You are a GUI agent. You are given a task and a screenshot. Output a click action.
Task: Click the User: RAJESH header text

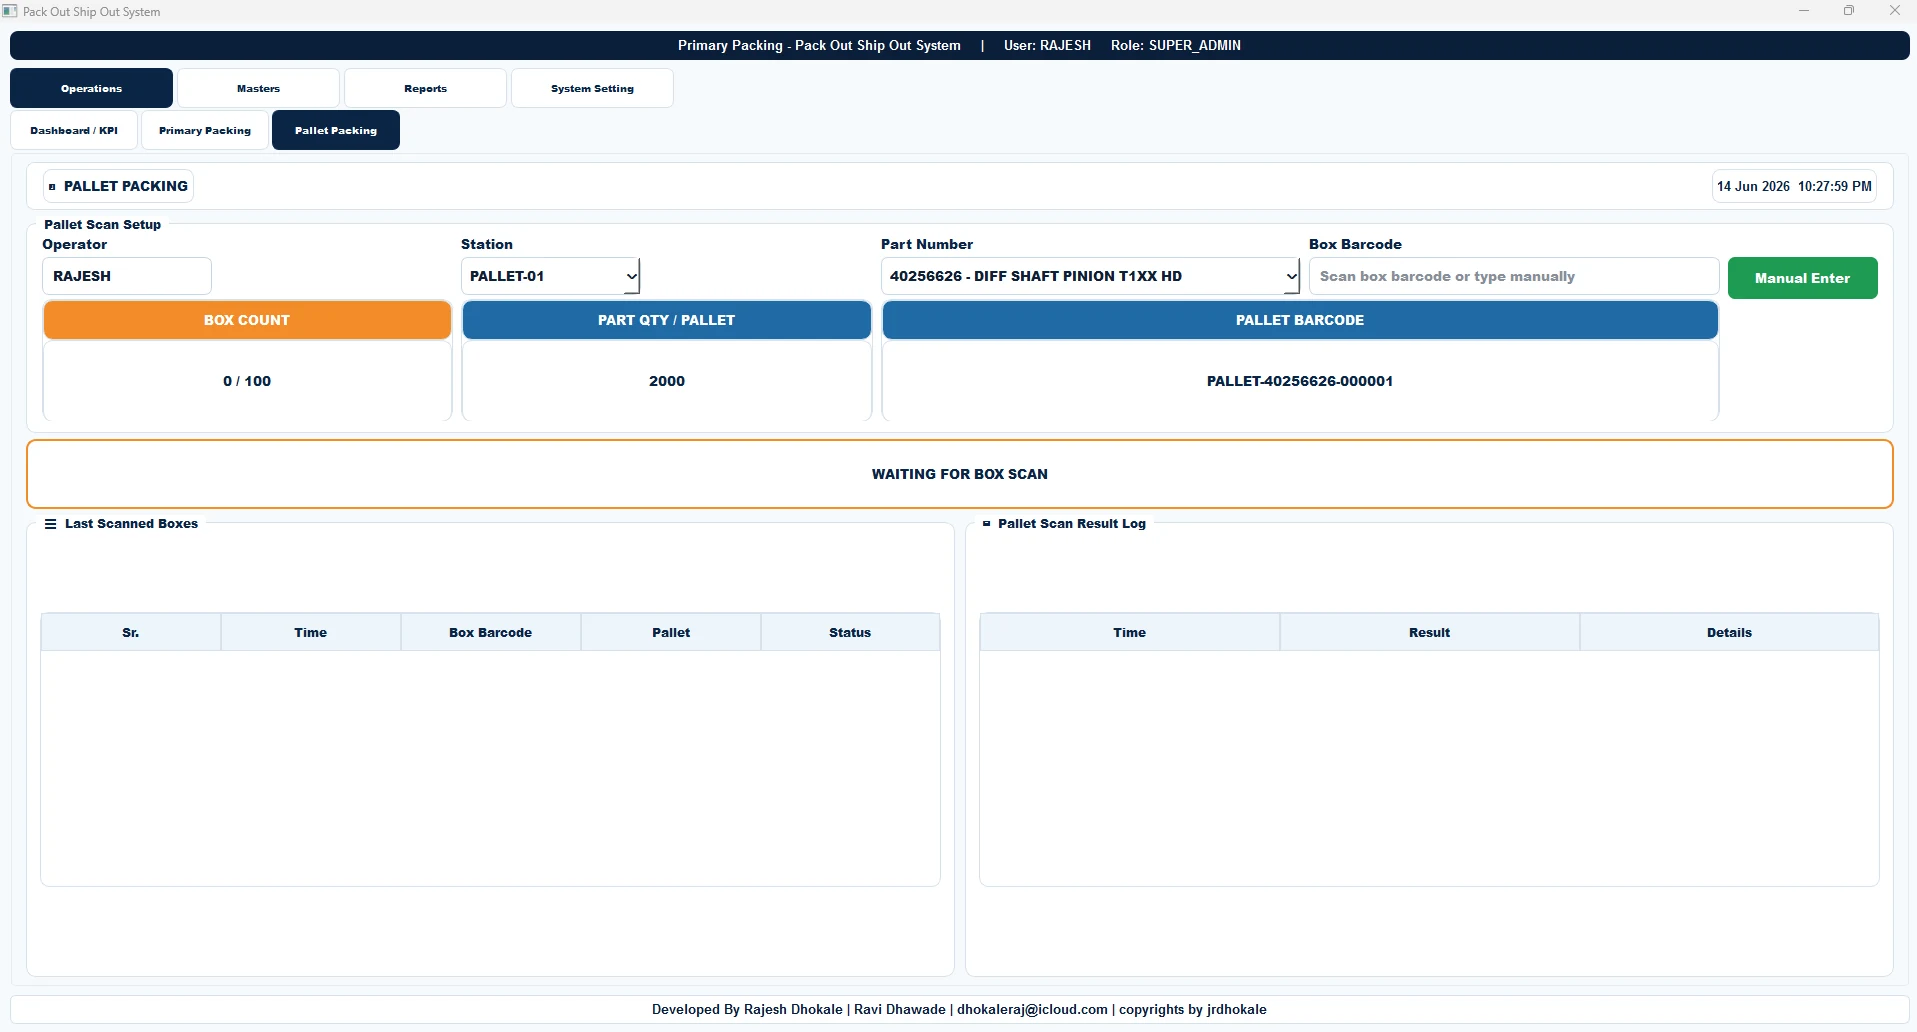pos(1047,45)
